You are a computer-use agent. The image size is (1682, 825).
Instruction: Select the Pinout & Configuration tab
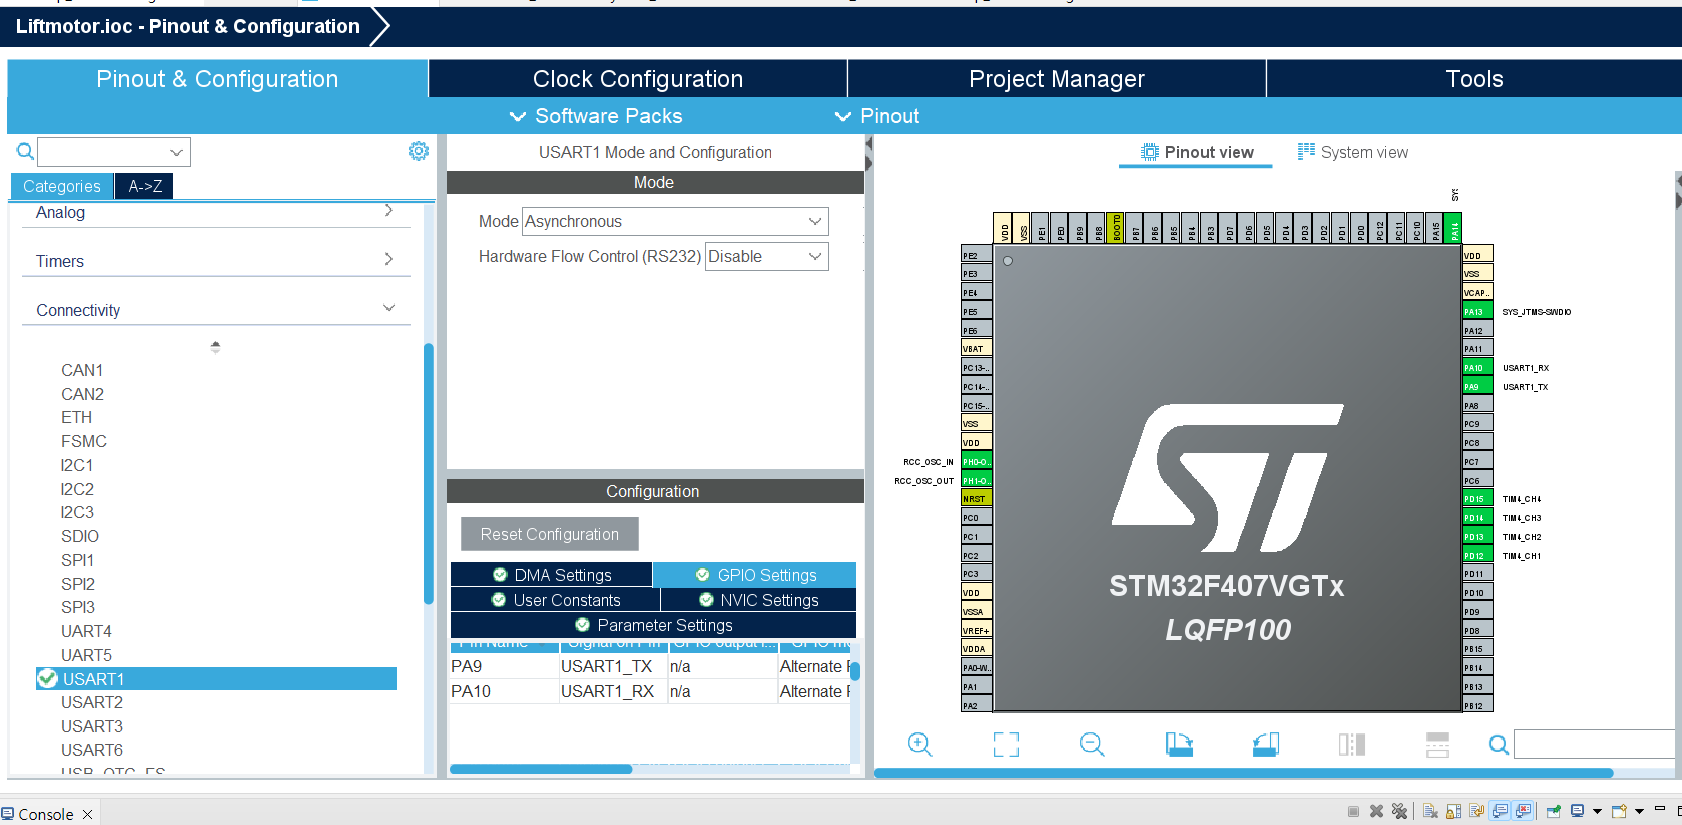click(217, 79)
